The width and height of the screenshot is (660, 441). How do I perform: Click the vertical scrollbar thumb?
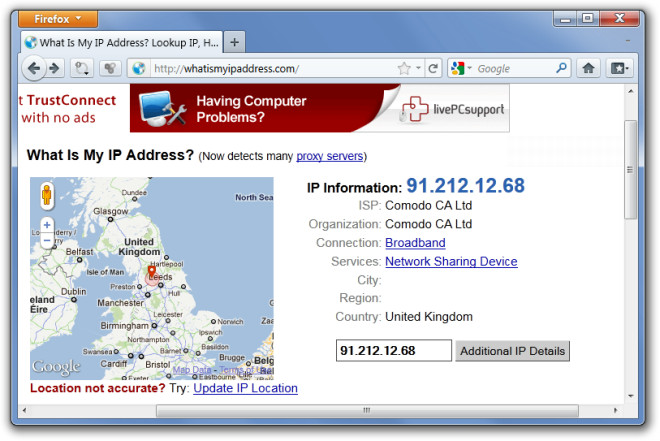click(630, 169)
